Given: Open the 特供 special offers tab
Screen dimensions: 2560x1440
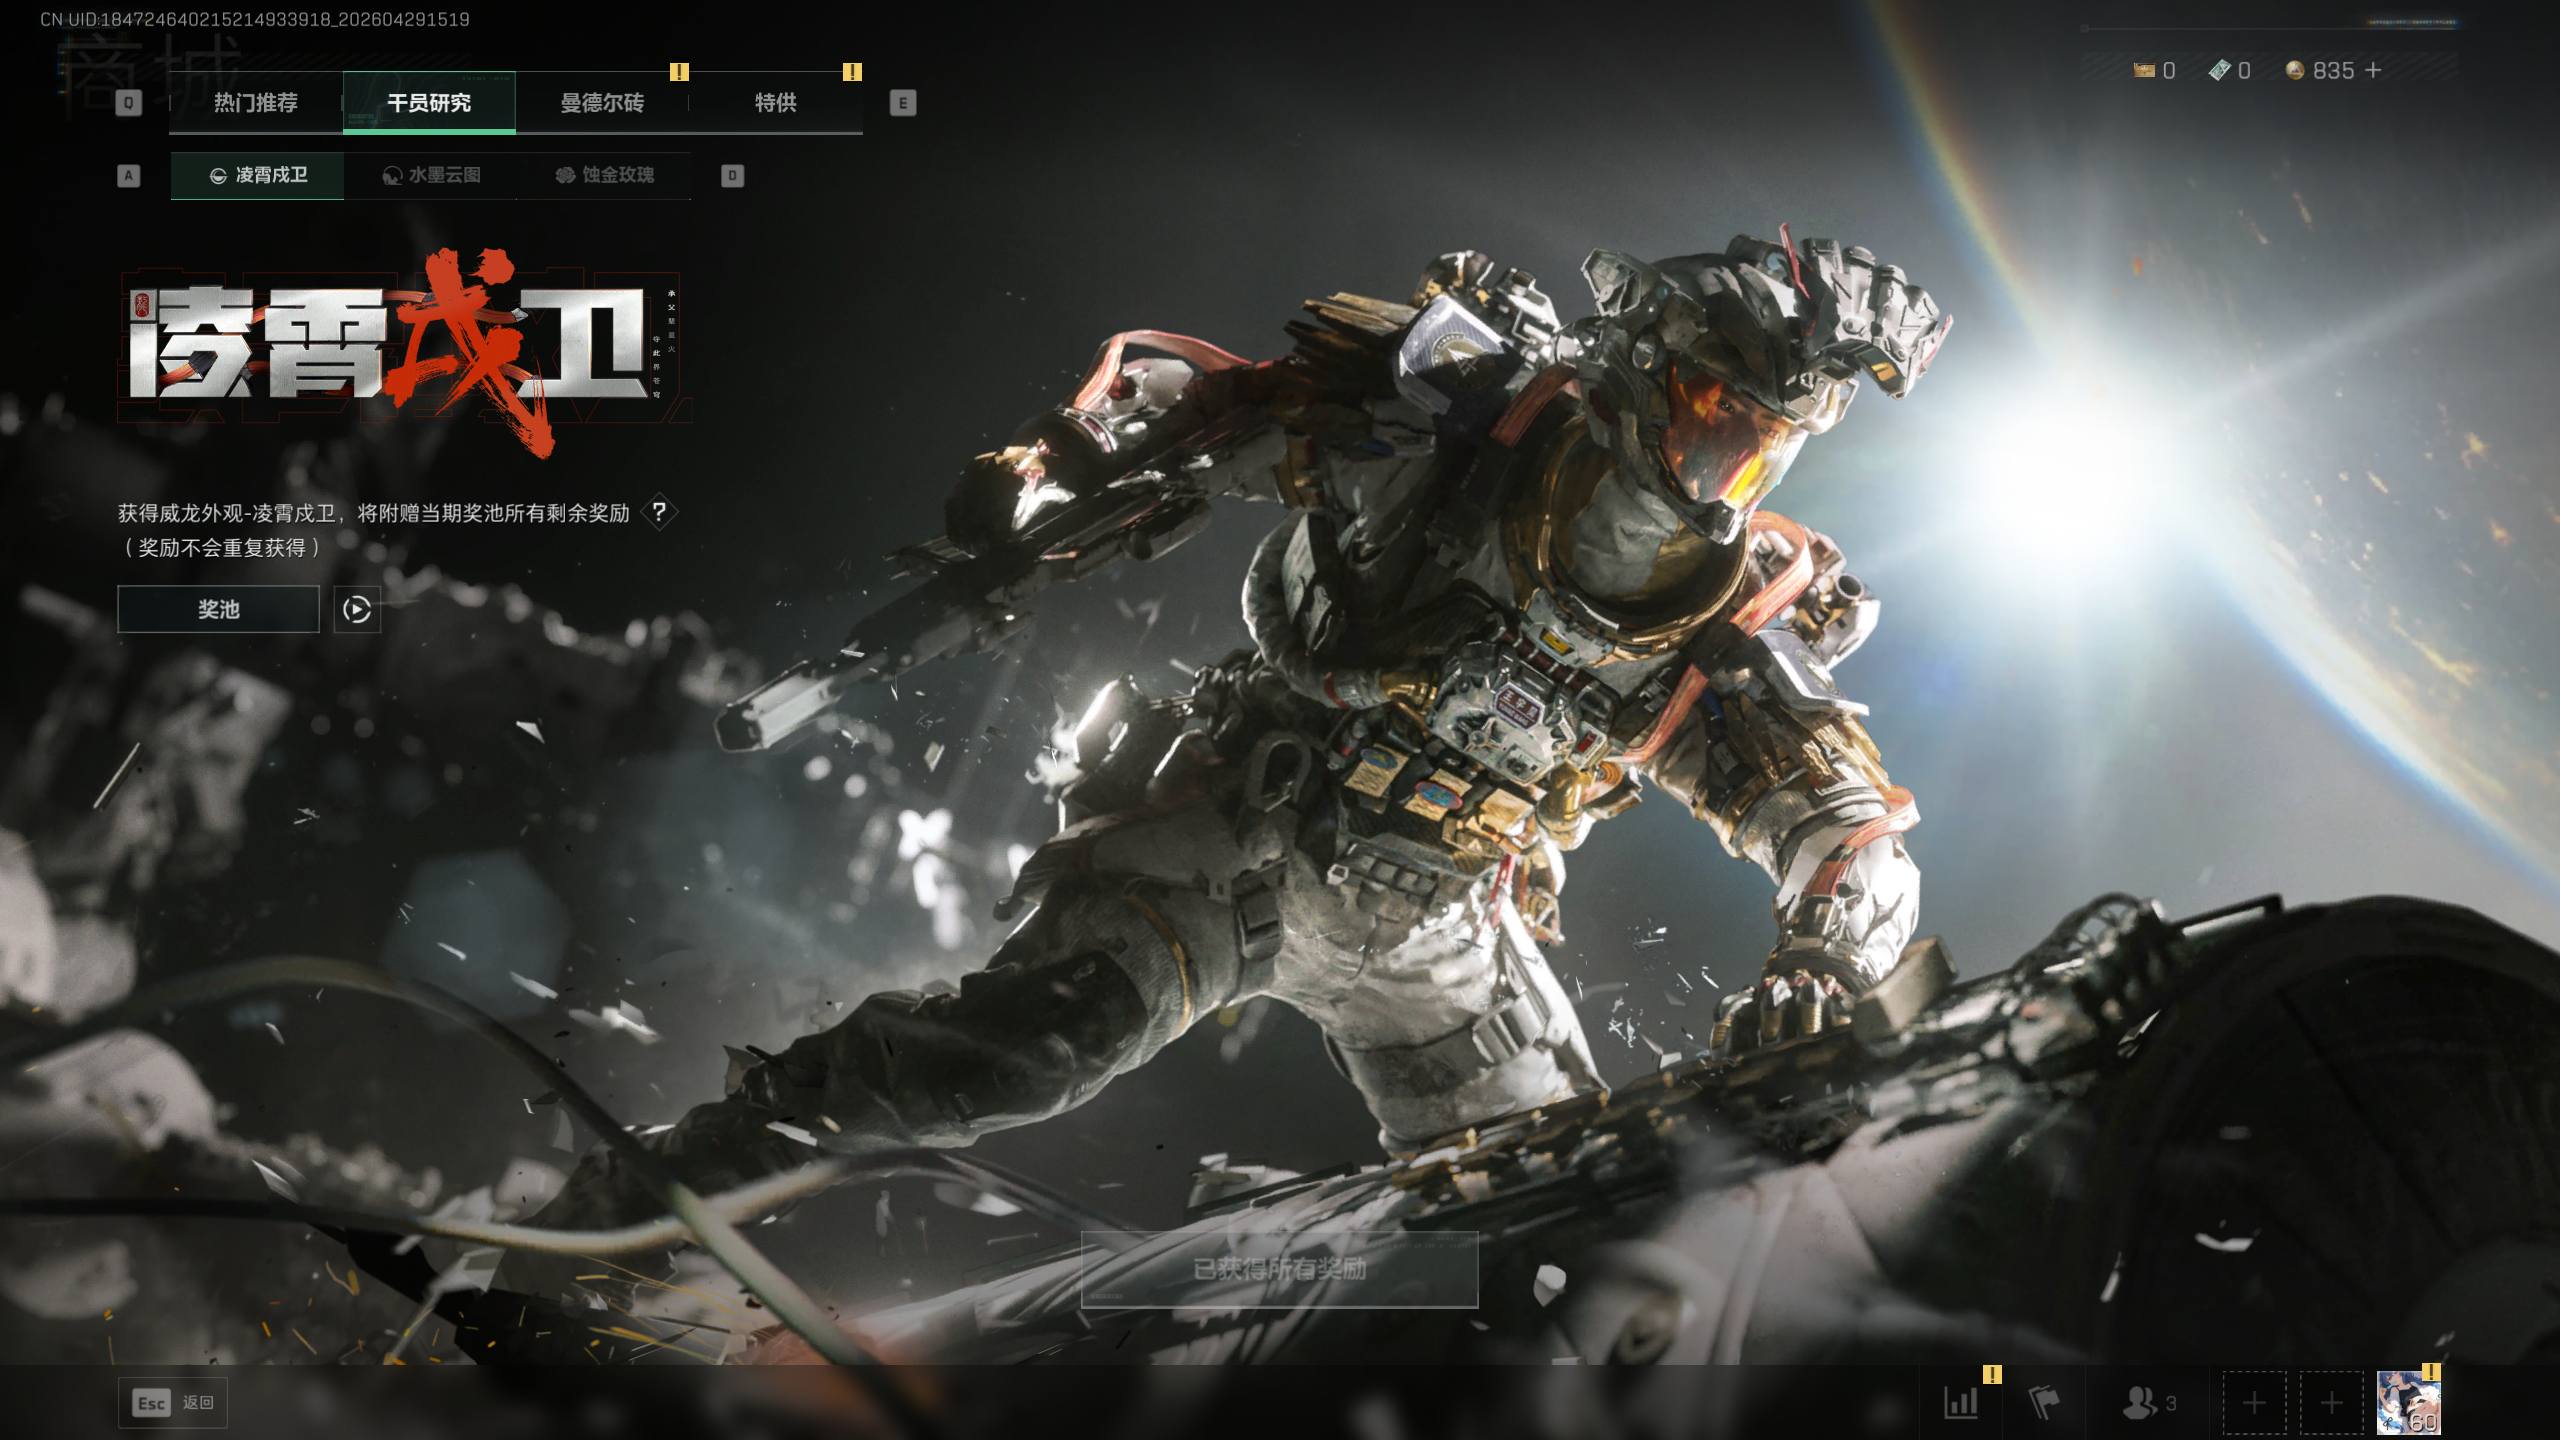Looking at the screenshot, I should pos(775,103).
